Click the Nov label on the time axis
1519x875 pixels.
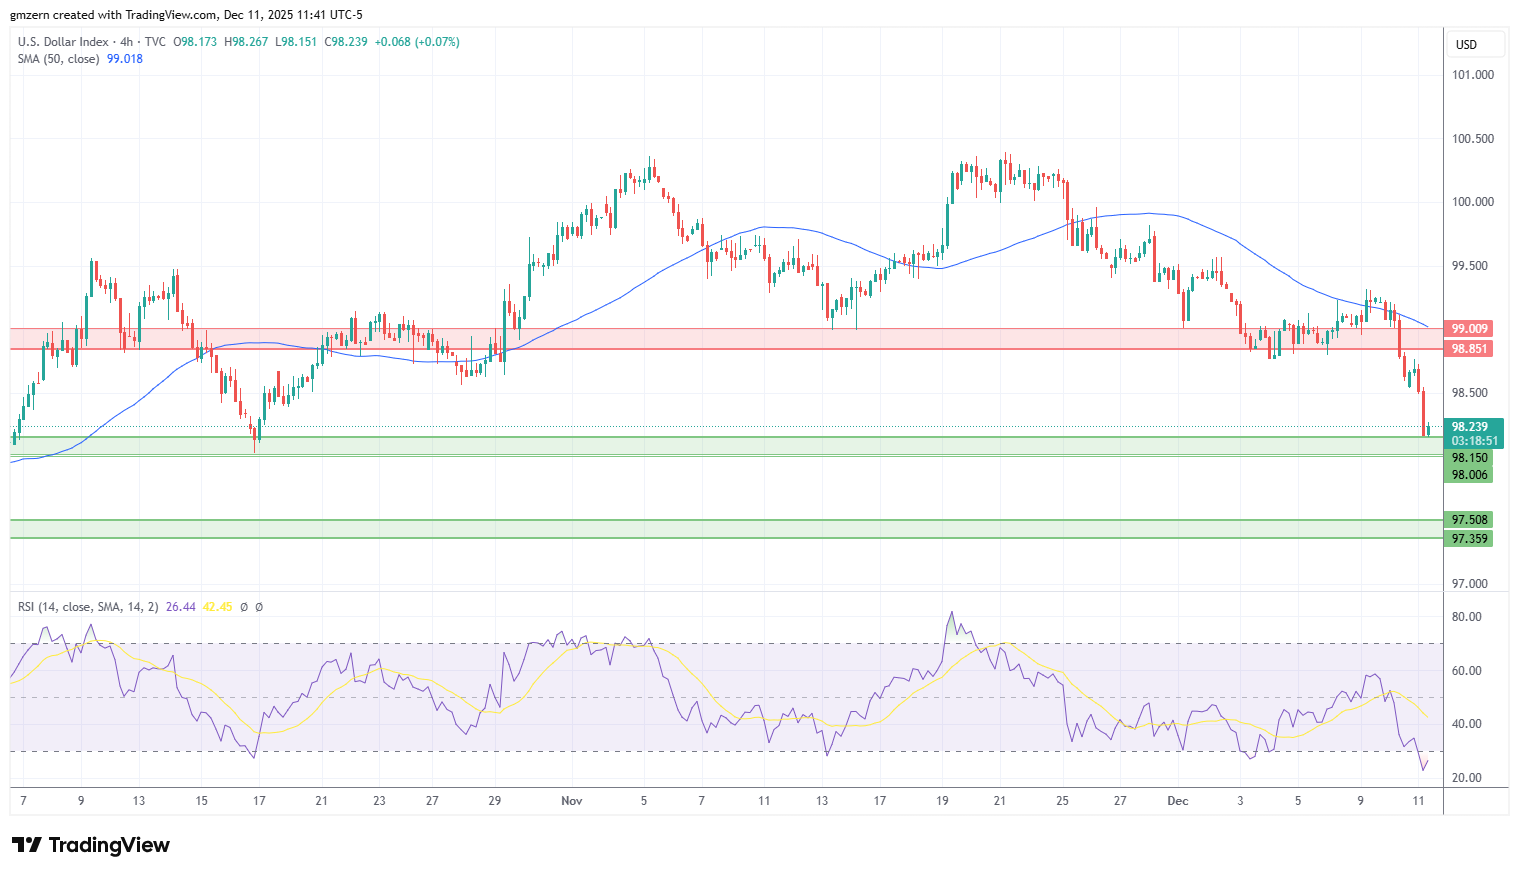(572, 801)
